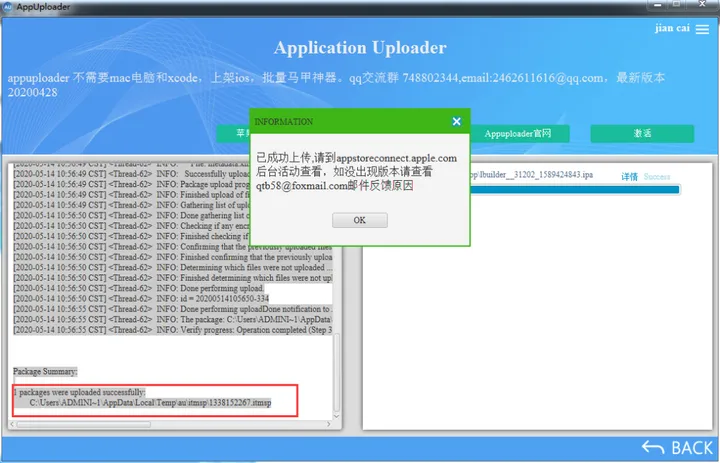The width and height of the screenshot is (720, 463).
Task: Click the log's vertical scrollbar thumb
Action: coord(337,372)
